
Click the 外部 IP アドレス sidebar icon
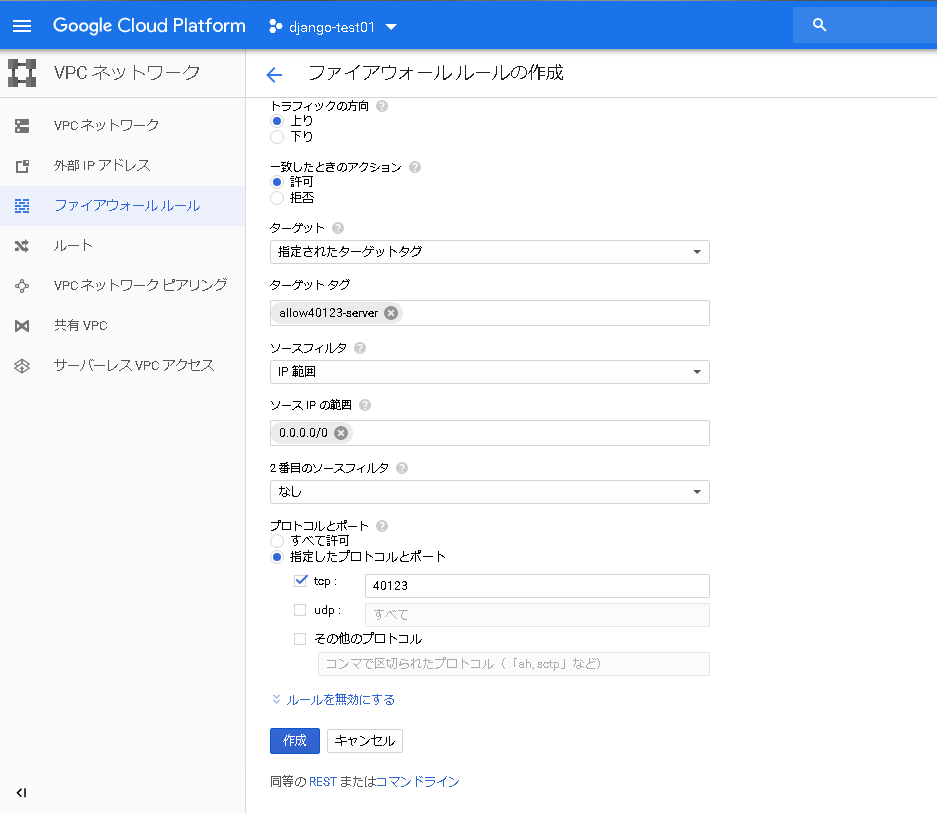(22, 166)
